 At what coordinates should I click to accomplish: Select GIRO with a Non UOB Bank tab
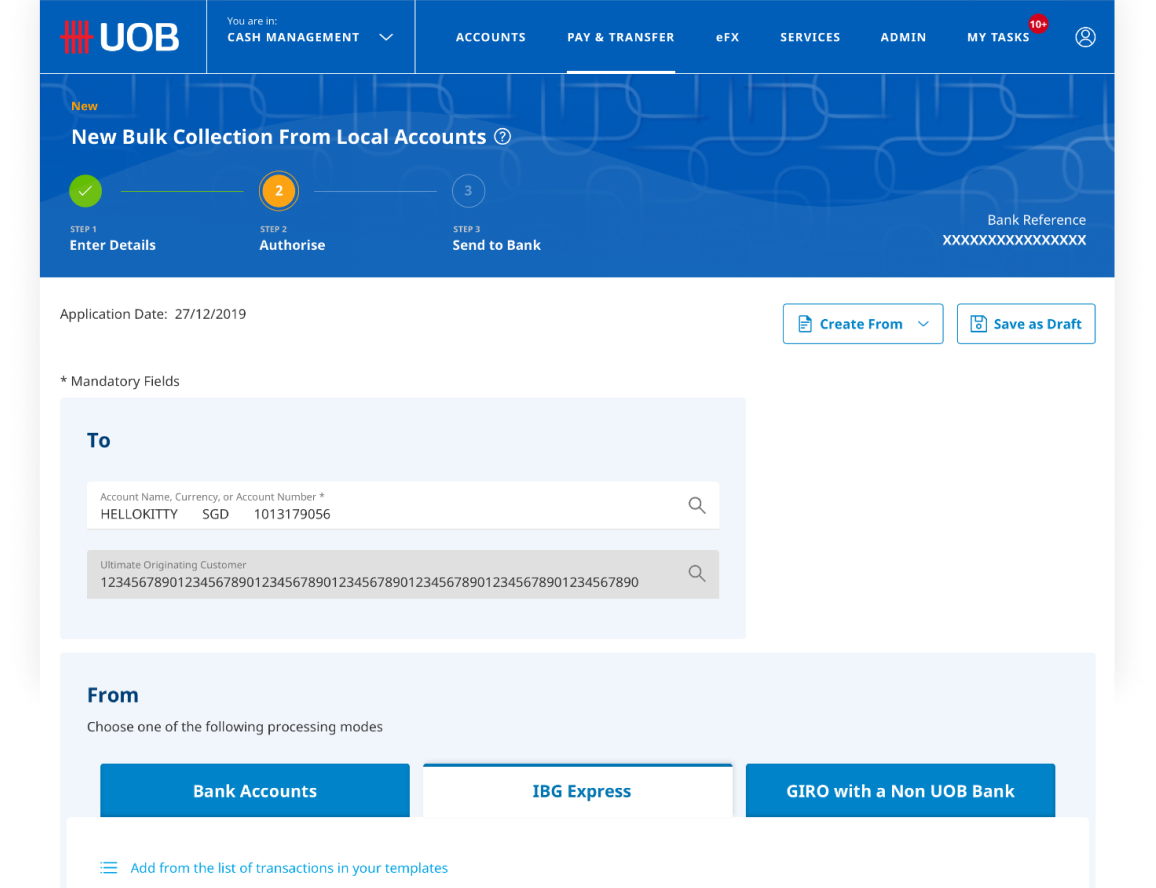pos(900,791)
